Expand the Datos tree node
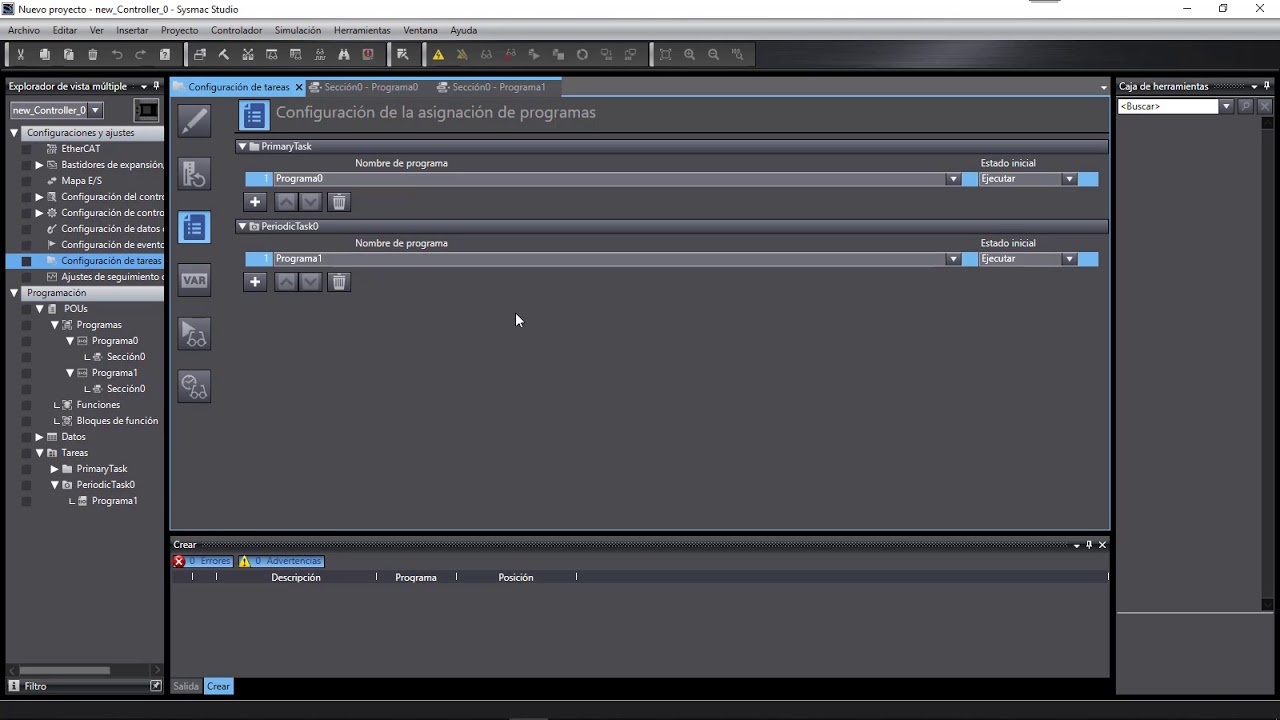This screenshot has width=1280, height=720. [x=39, y=437]
